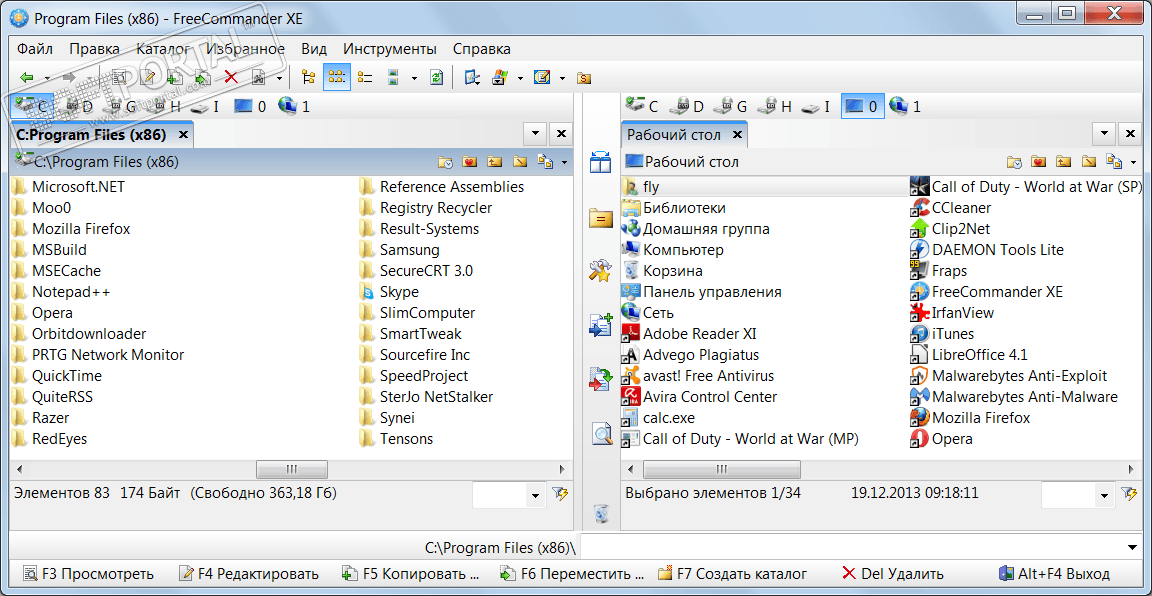Select network item 1 in right drive bar

(905, 107)
